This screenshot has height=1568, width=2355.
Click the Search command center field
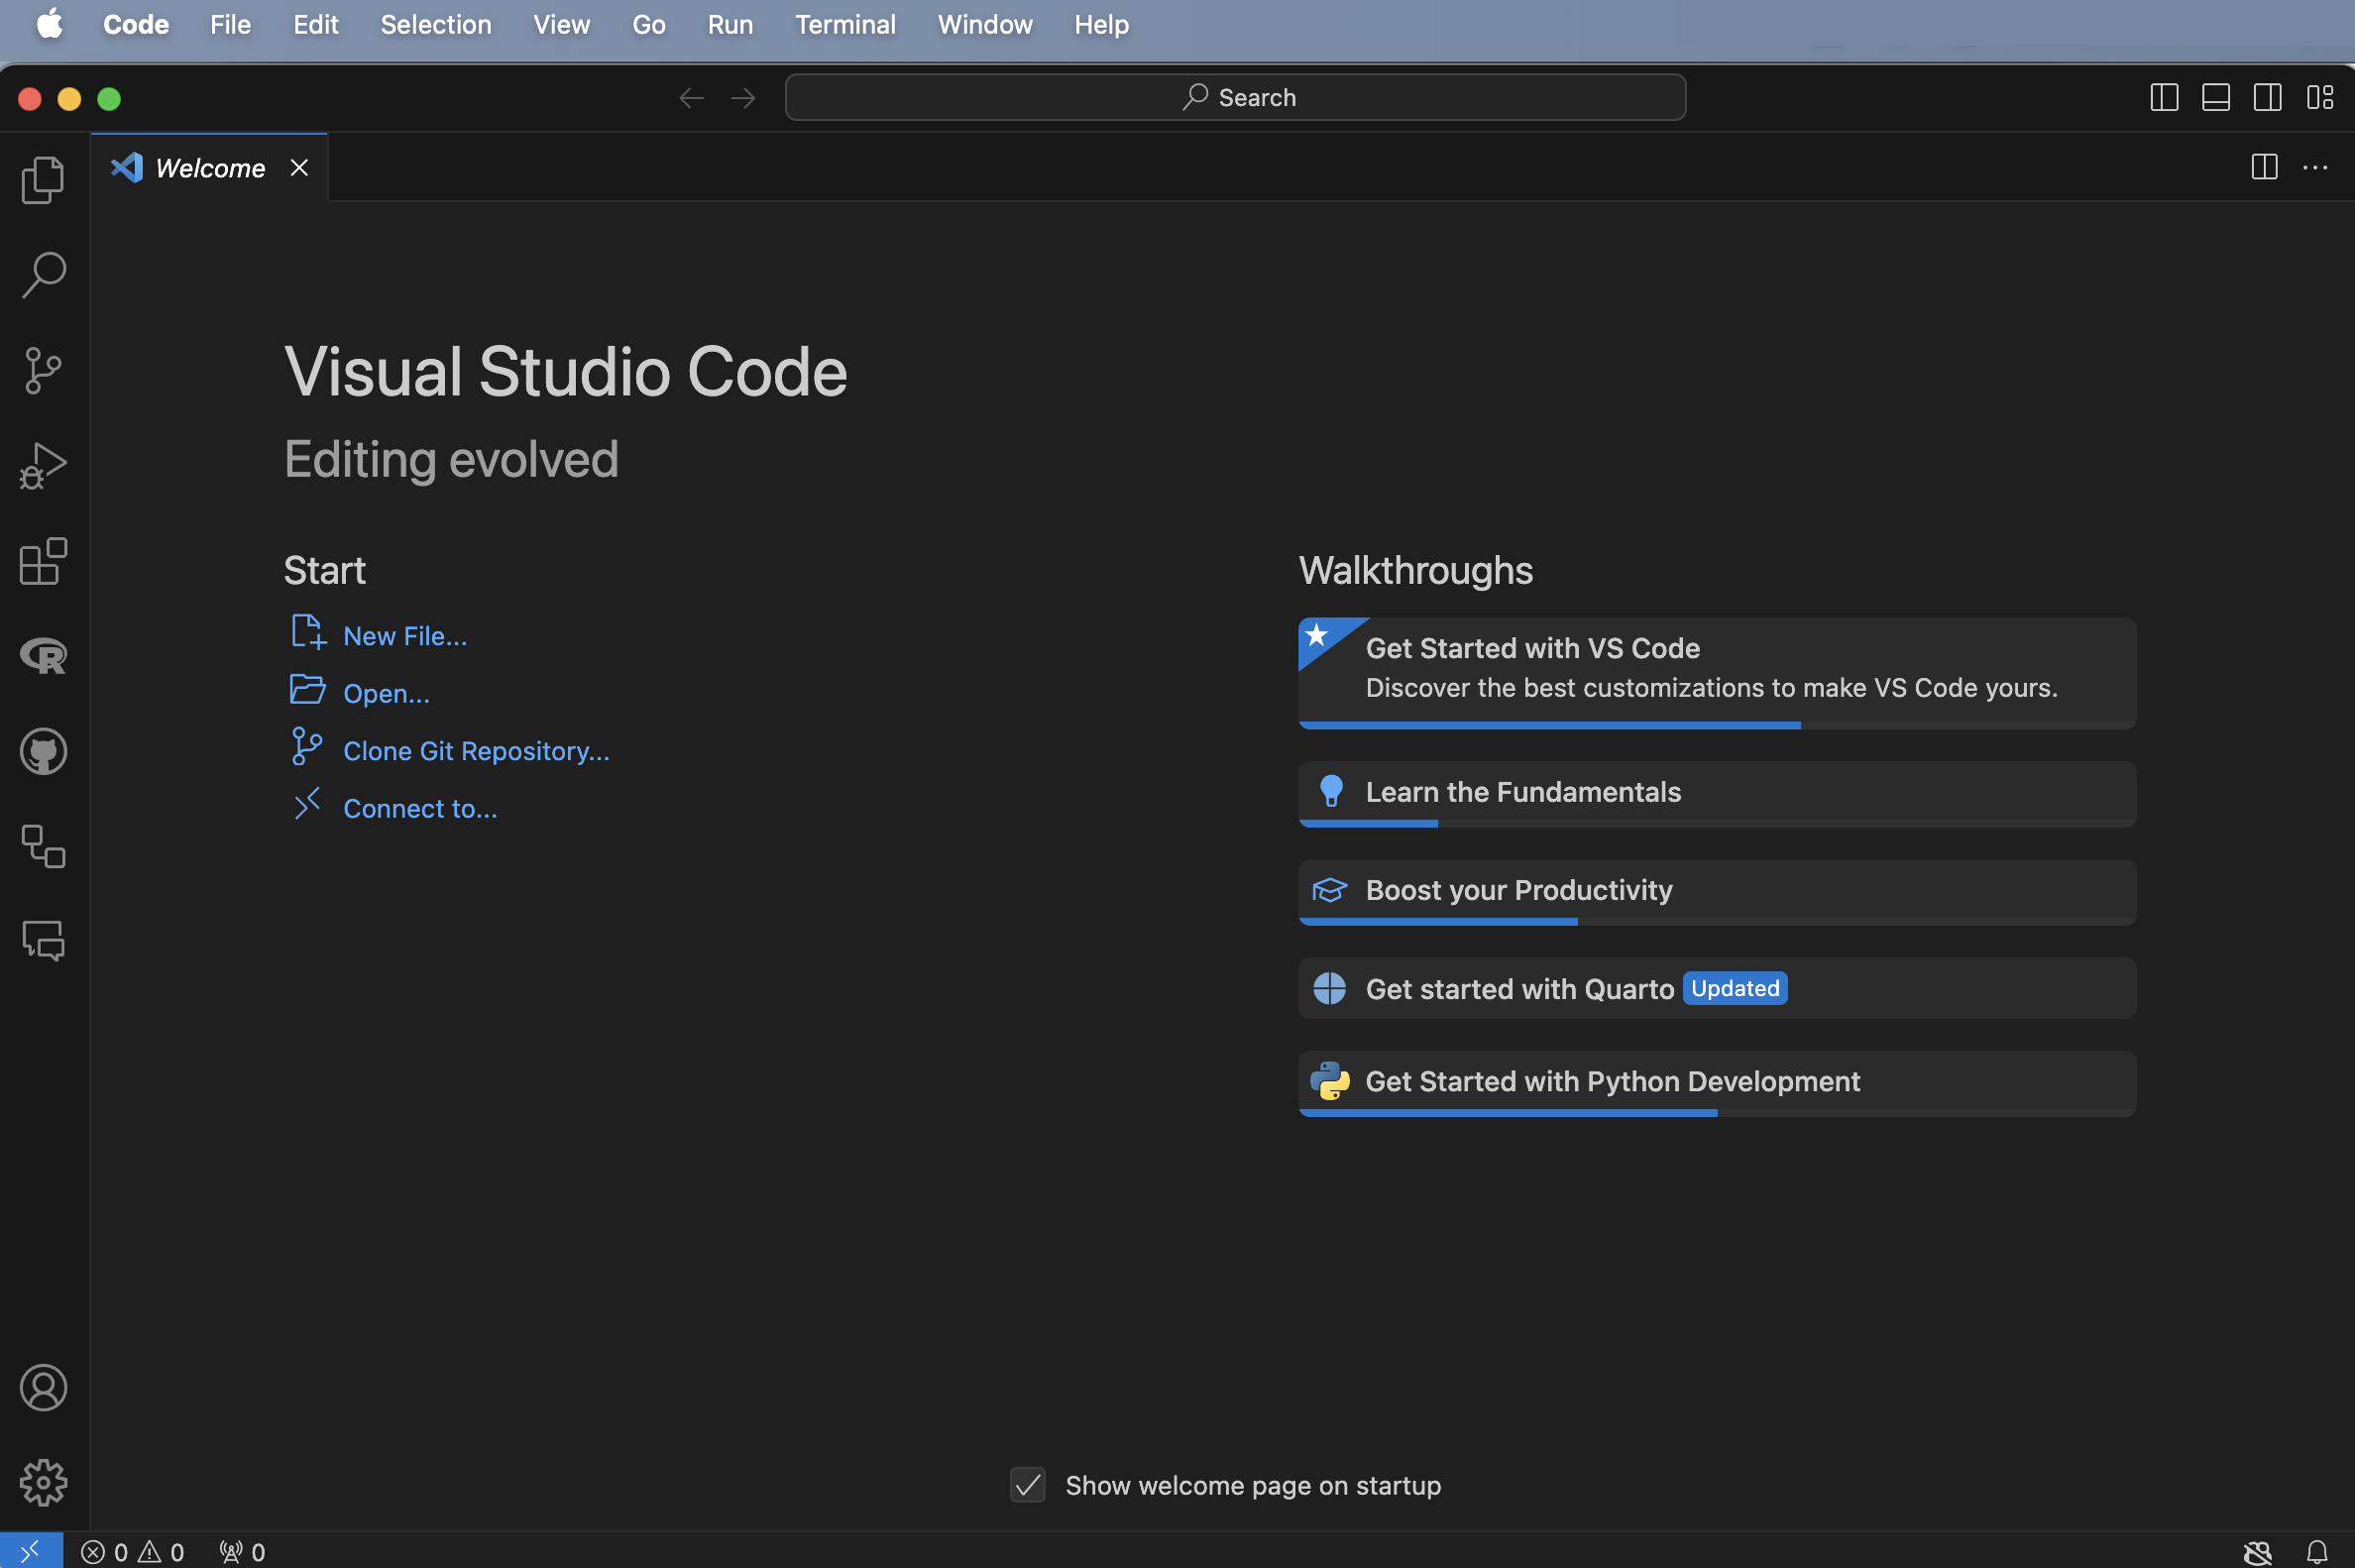coord(1235,98)
